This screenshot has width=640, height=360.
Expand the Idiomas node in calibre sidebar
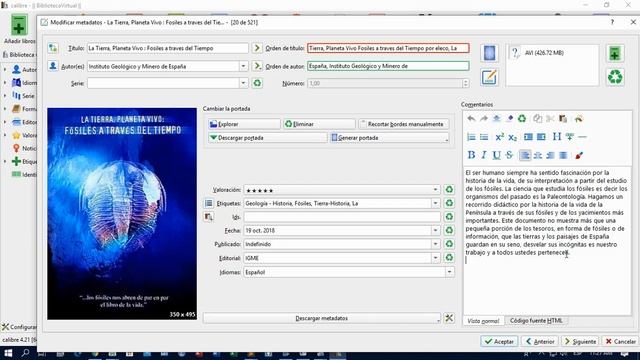(x=5, y=83)
